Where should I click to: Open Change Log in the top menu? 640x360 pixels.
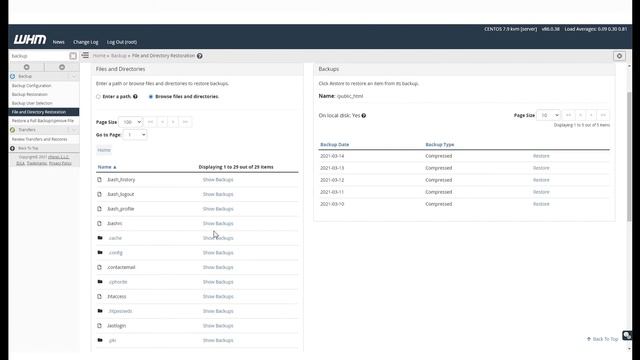86,42
